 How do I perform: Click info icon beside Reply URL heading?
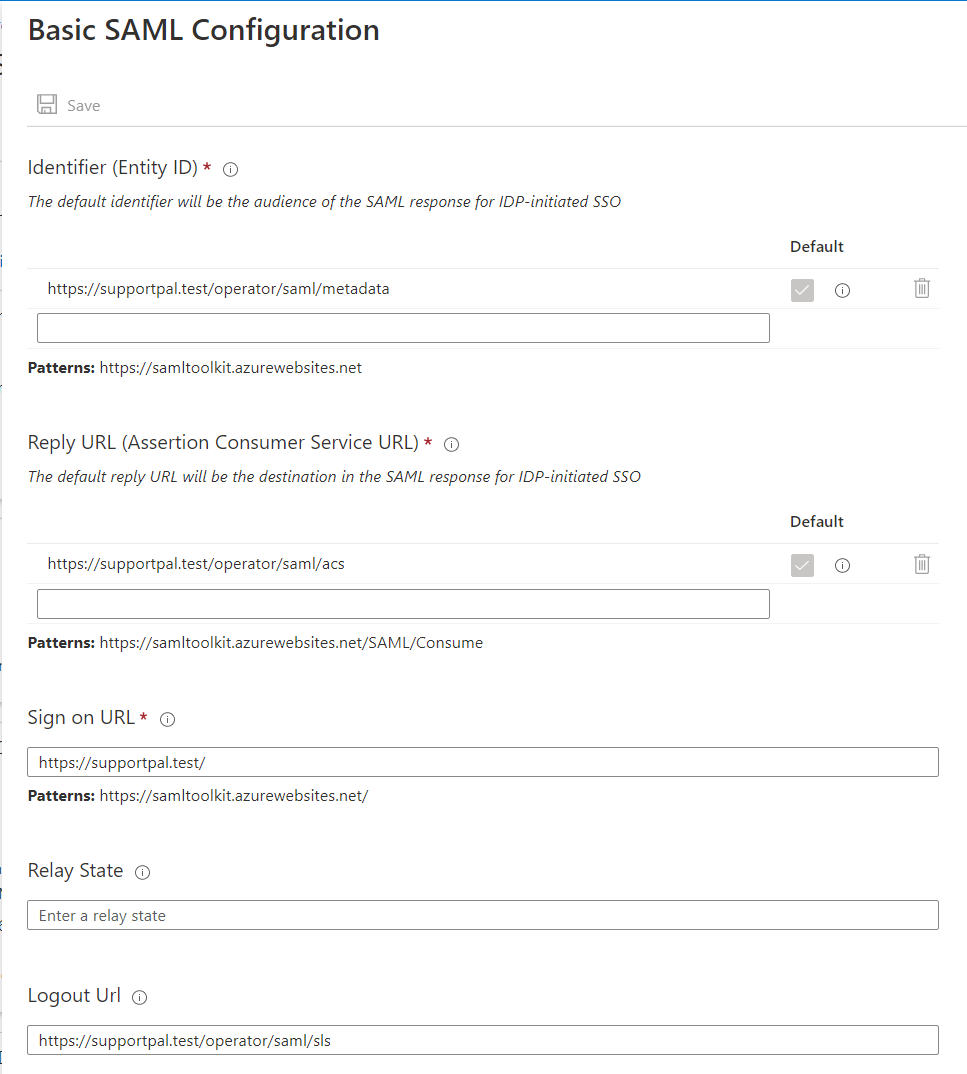(x=451, y=444)
